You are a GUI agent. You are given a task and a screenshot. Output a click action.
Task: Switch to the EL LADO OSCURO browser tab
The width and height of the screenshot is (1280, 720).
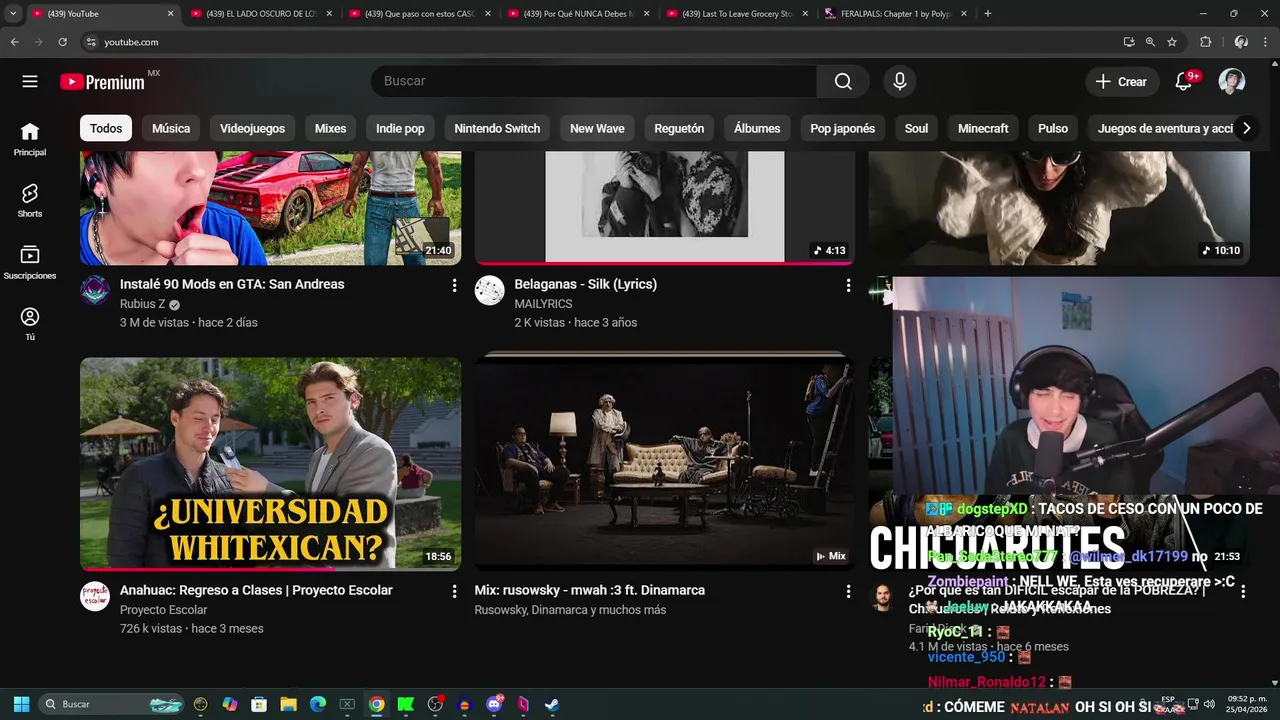[260, 14]
